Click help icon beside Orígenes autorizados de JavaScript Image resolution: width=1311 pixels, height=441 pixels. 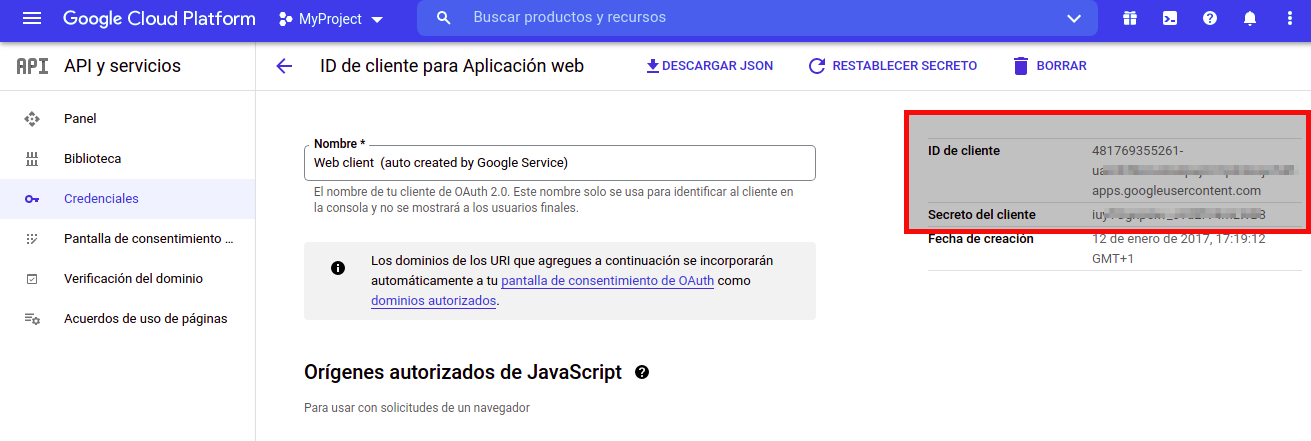642,372
